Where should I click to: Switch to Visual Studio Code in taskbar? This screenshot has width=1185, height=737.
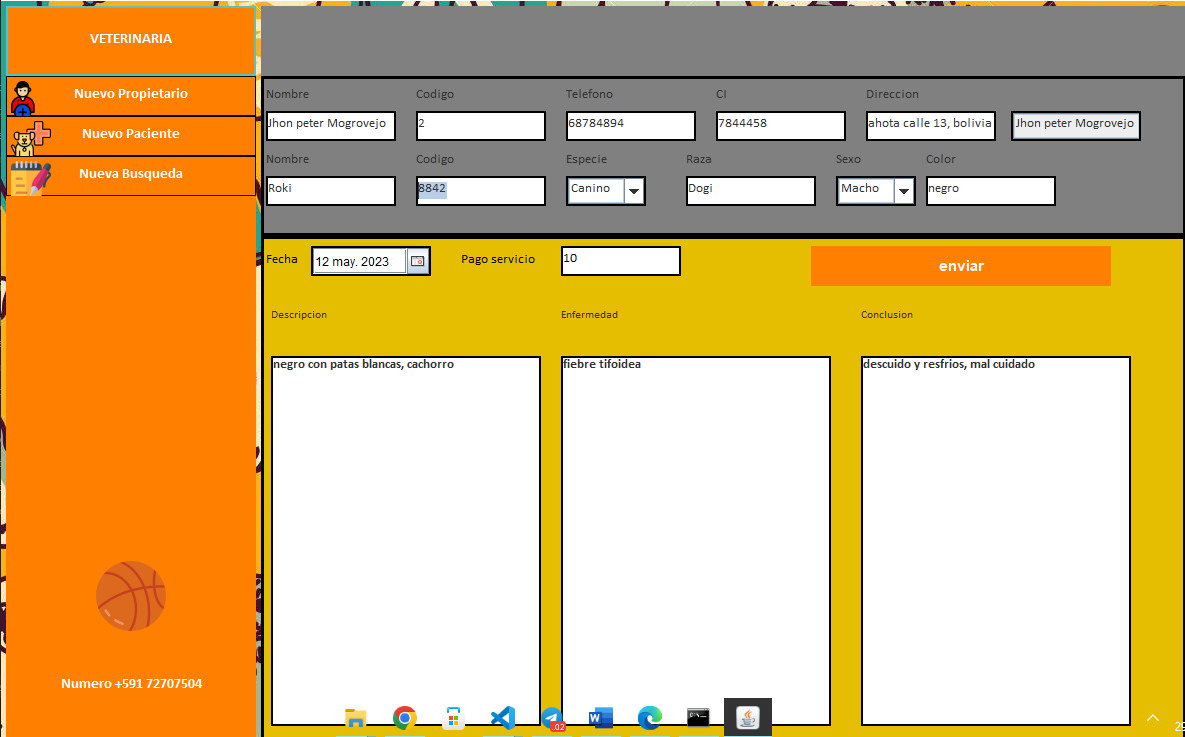[x=503, y=717]
